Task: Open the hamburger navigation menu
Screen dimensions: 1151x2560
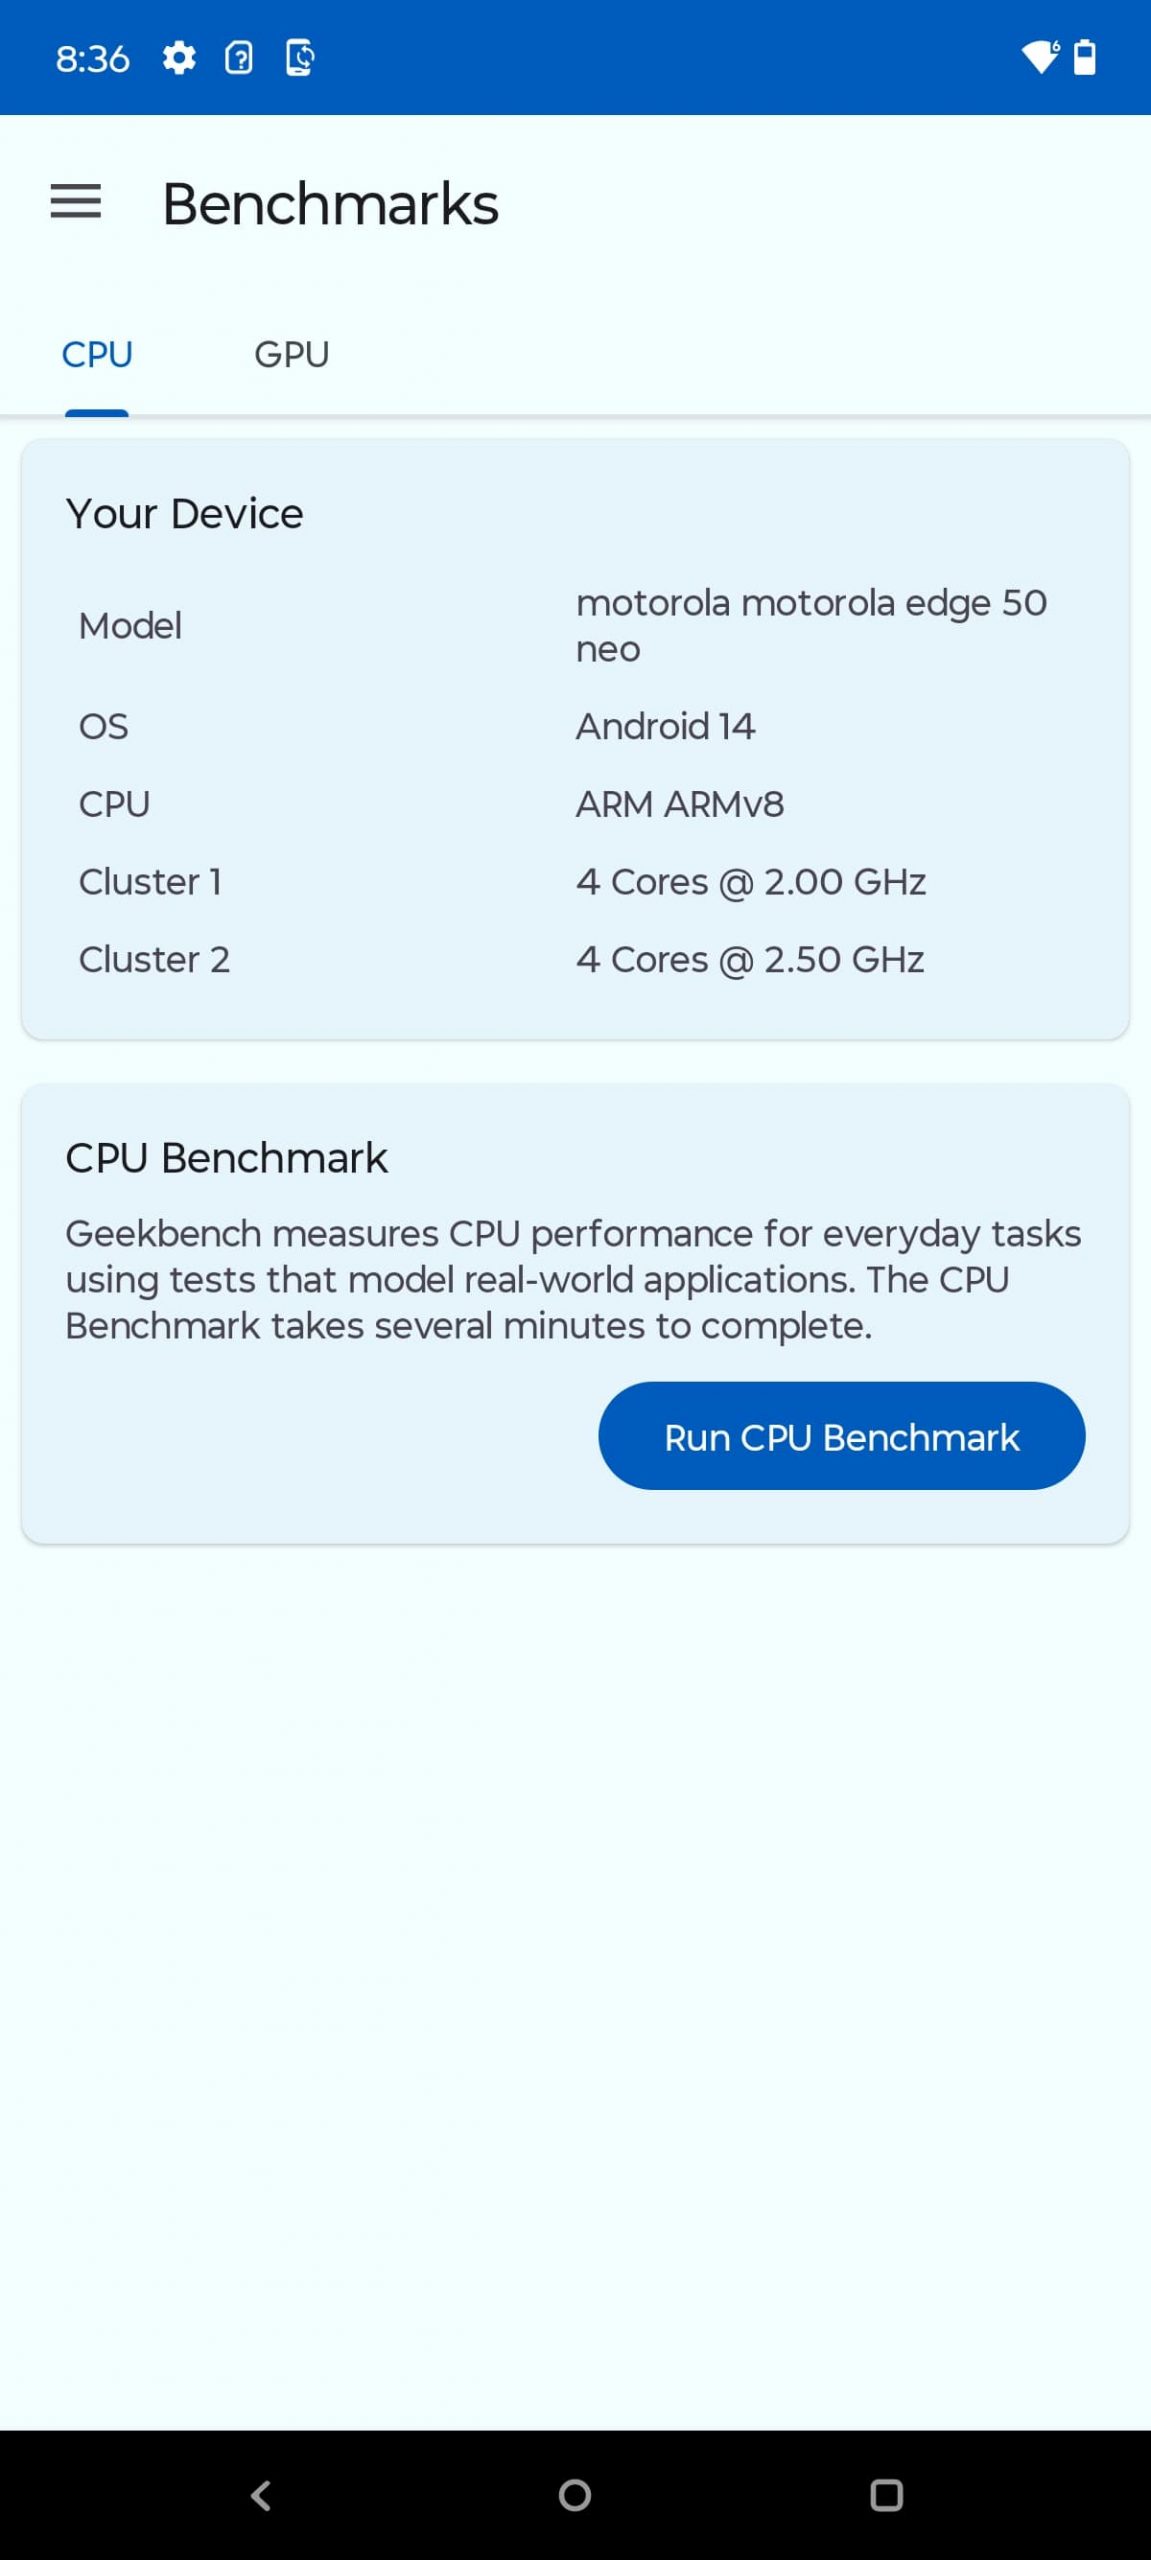Action: click(x=76, y=202)
